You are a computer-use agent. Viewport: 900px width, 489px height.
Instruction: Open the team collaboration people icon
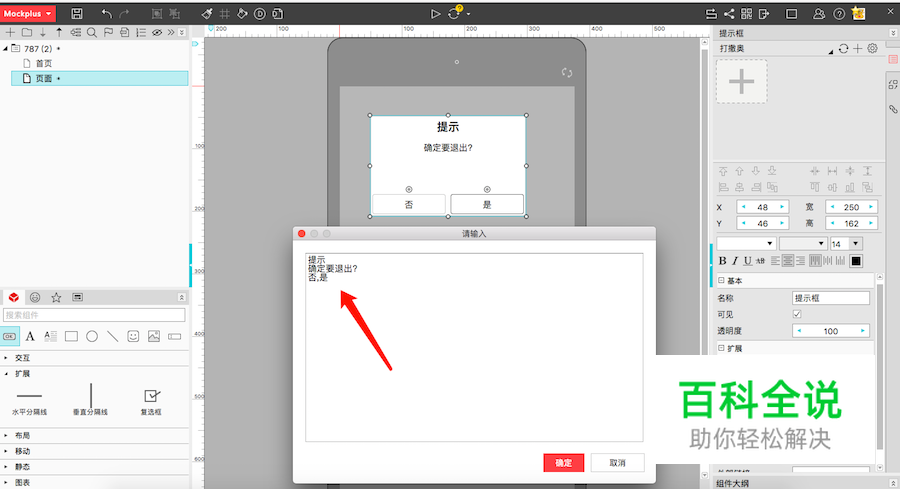[x=819, y=14]
